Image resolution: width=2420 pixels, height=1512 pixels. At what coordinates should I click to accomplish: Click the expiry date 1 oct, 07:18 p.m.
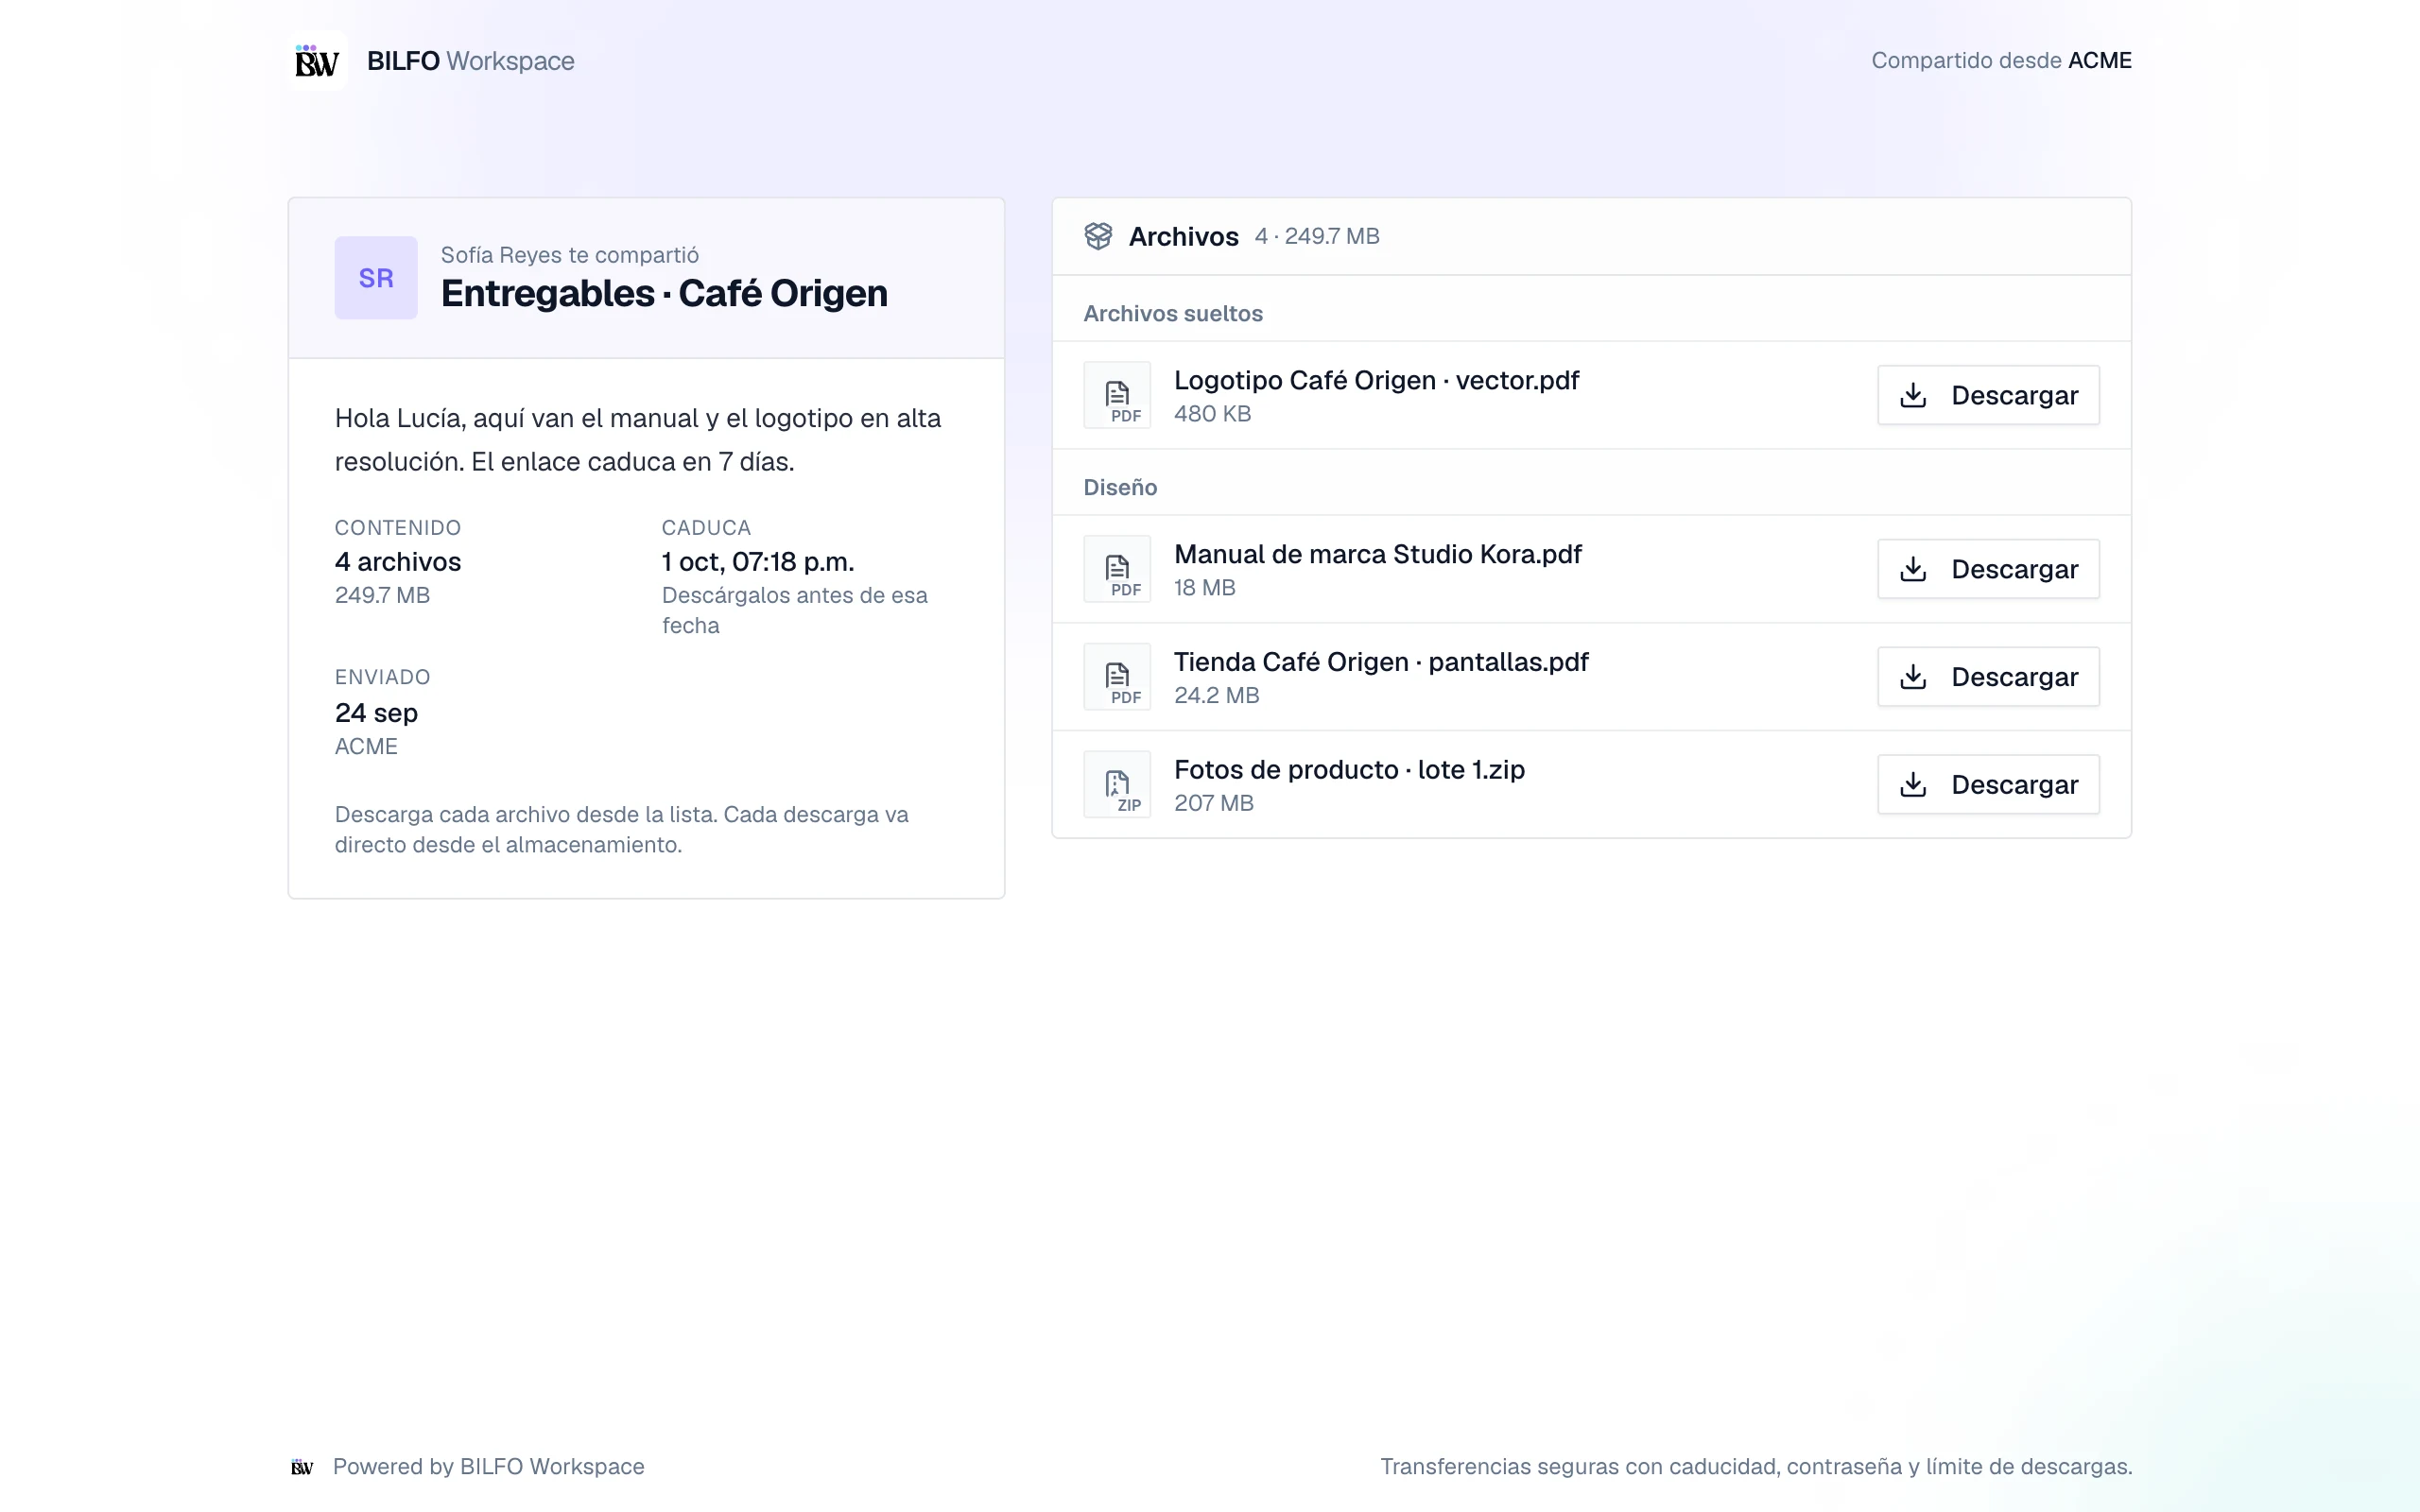[x=758, y=562]
